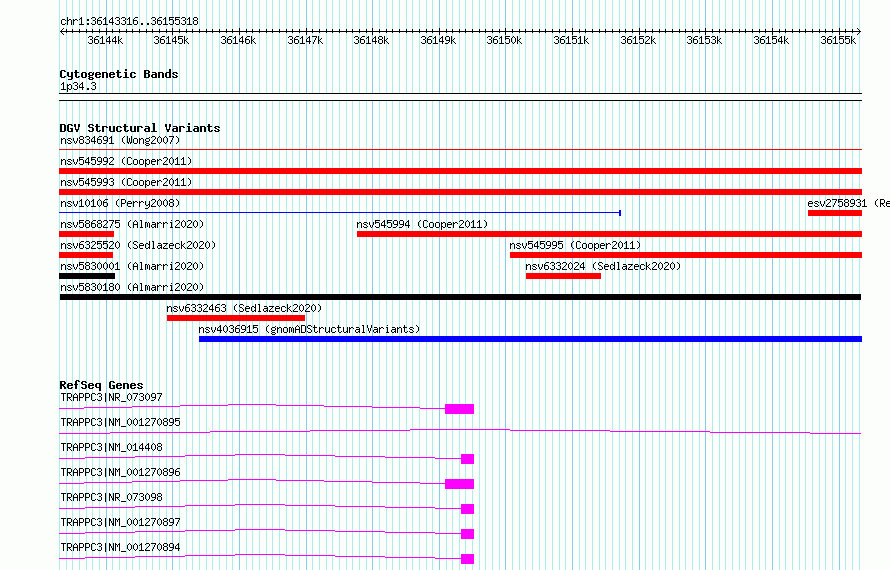Select the TRAPPC3|NR_073098 transcript label
The image size is (890, 570).
111,497
